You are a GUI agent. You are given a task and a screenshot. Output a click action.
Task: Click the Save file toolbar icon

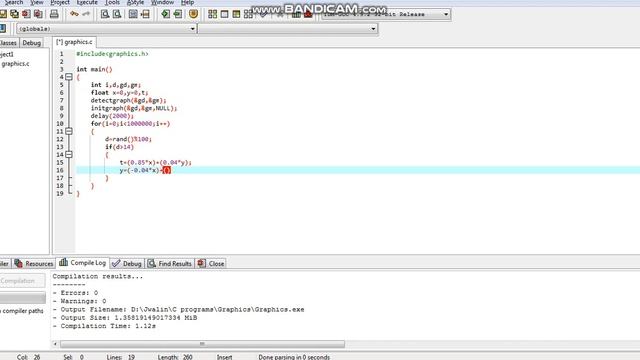click(3, 14)
